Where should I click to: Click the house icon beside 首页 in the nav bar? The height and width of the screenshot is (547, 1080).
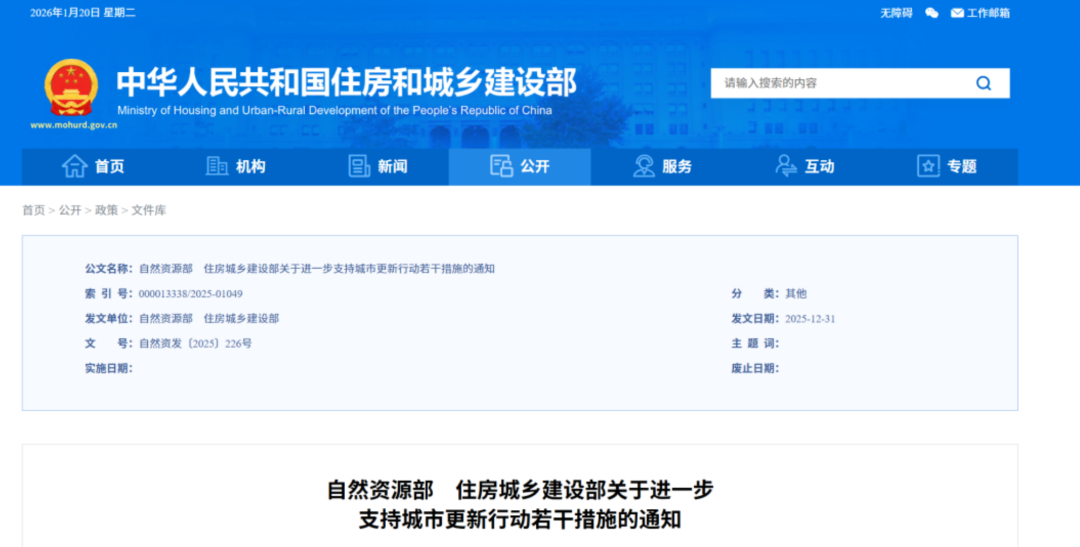point(75,167)
